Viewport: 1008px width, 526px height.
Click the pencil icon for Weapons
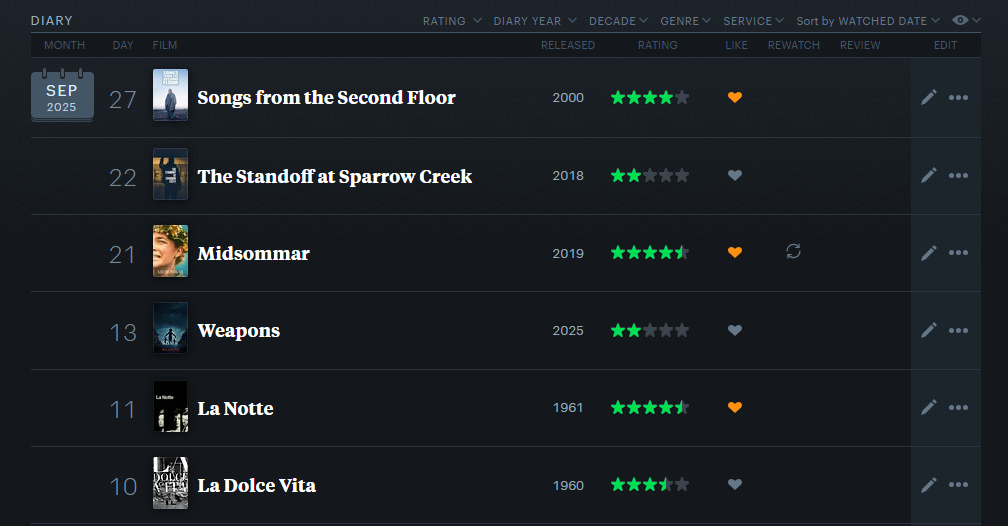[x=929, y=330]
